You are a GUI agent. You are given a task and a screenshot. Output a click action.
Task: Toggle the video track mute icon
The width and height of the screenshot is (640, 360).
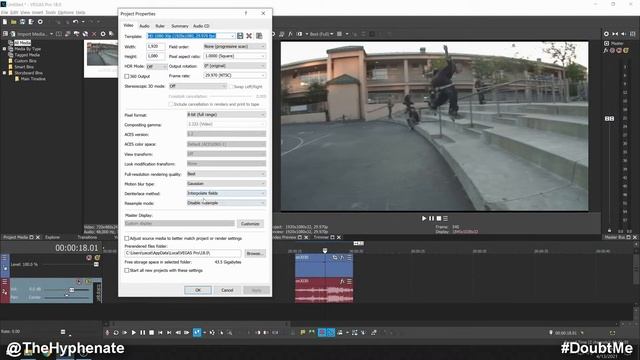89,258
